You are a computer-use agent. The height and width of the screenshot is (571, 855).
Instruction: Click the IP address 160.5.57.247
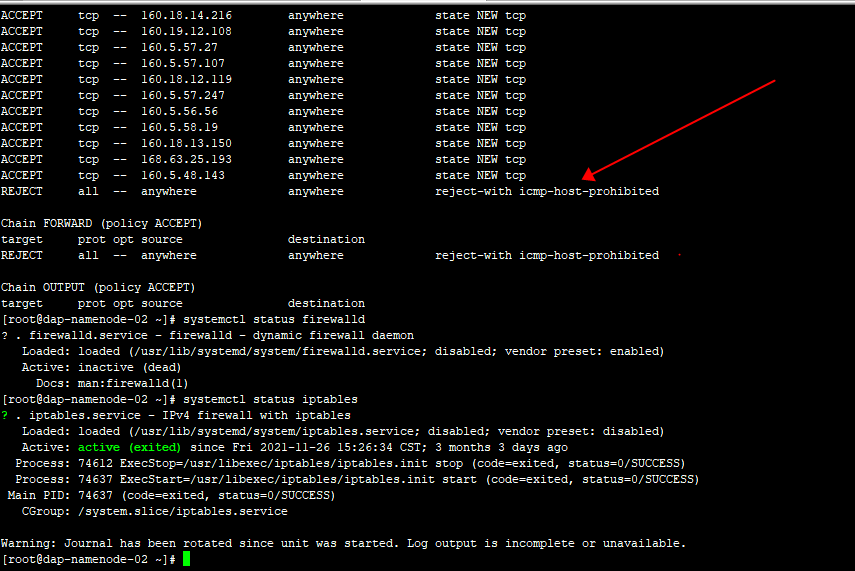coord(183,95)
